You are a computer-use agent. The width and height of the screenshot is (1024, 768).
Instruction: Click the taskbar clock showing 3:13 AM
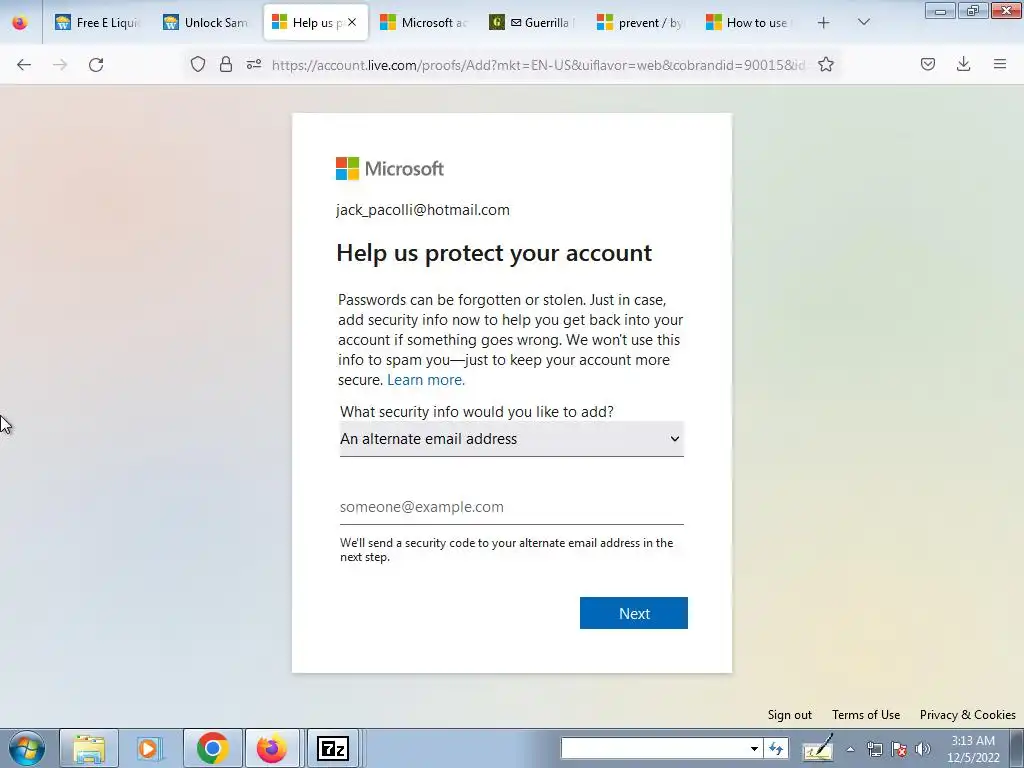(973, 749)
